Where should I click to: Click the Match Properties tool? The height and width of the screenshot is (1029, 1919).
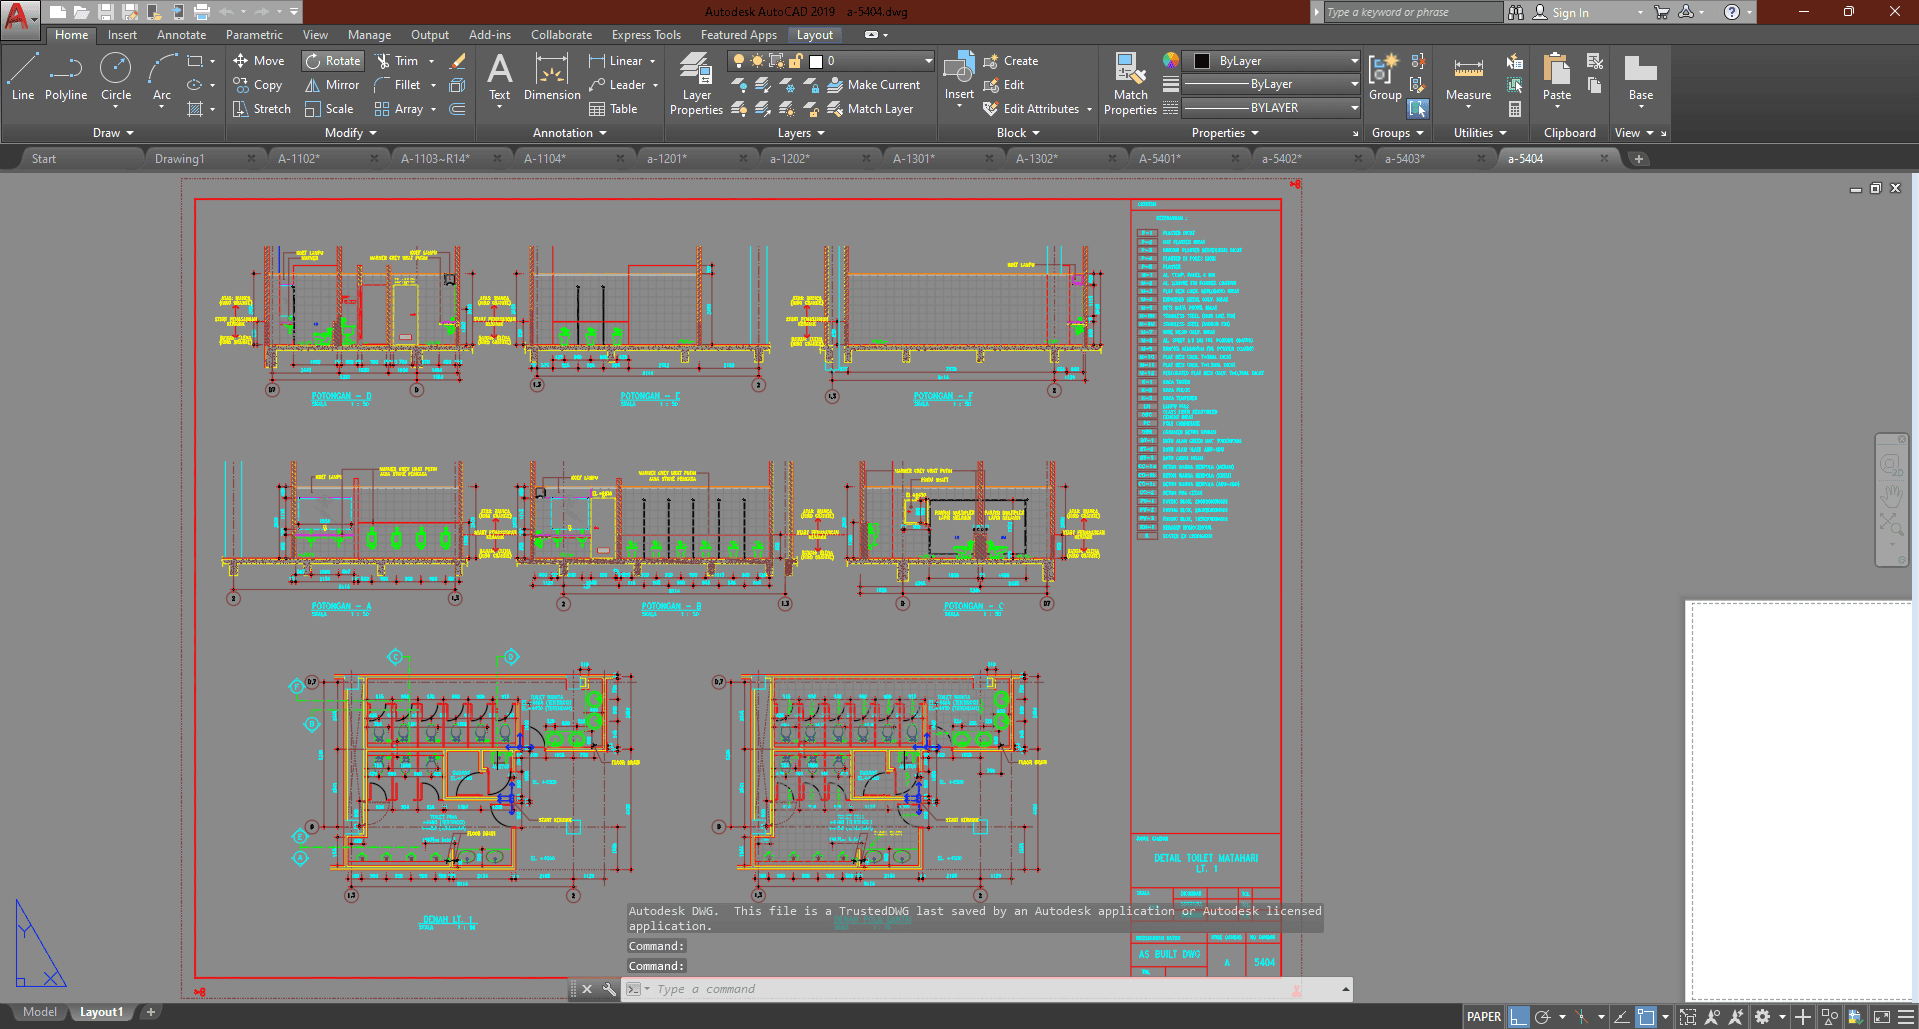pos(1130,84)
